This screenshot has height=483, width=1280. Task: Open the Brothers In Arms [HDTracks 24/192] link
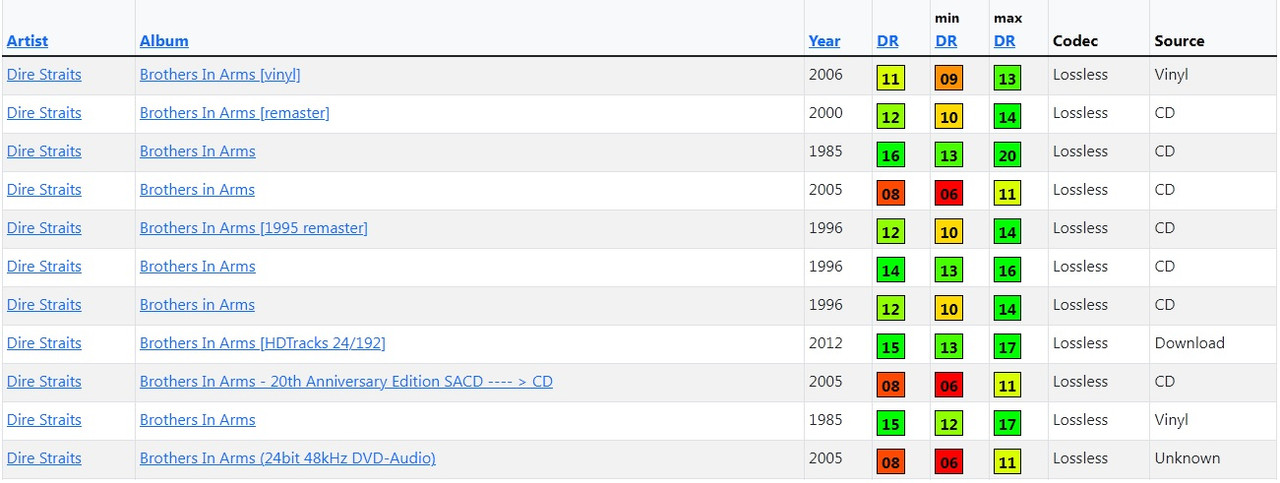tap(263, 343)
